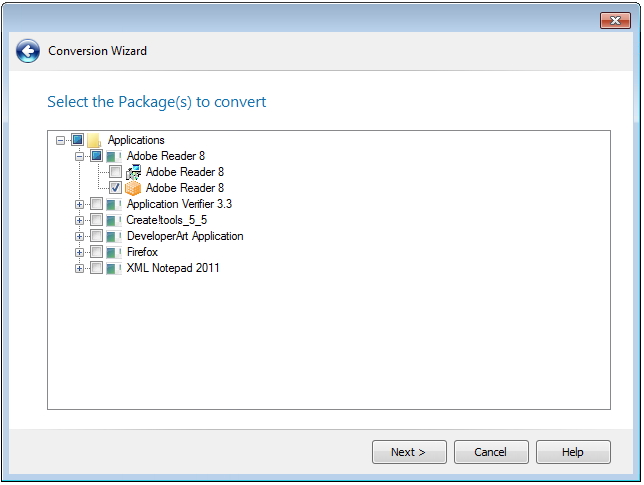Expand the Application Verifier 3.3 node
The image size is (644, 485).
[80, 205]
